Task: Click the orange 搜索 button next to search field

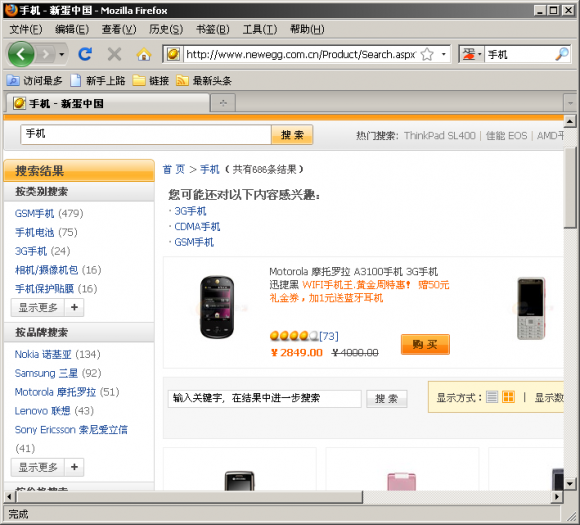Action: point(292,135)
